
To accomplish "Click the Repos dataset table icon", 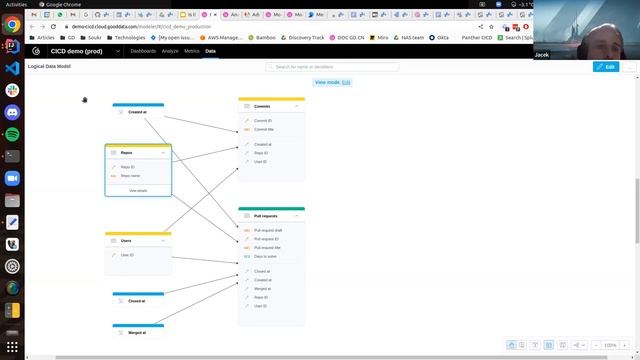I will 113,153.
